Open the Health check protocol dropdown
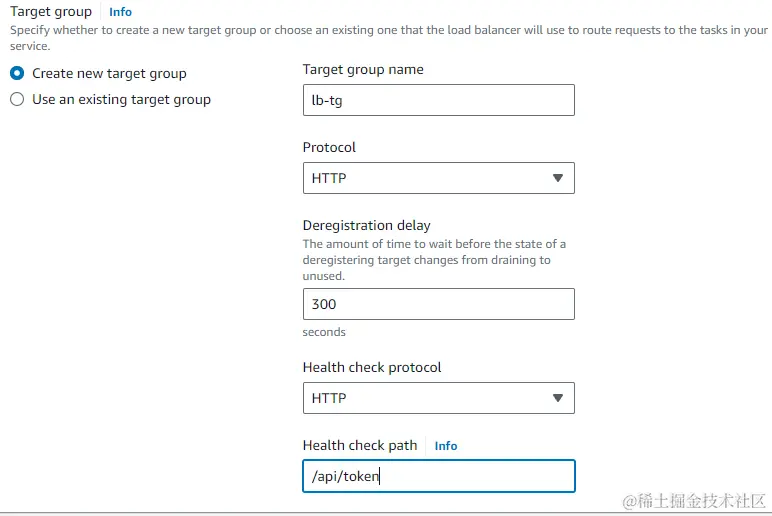The image size is (772, 516). click(x=439, y=398)
